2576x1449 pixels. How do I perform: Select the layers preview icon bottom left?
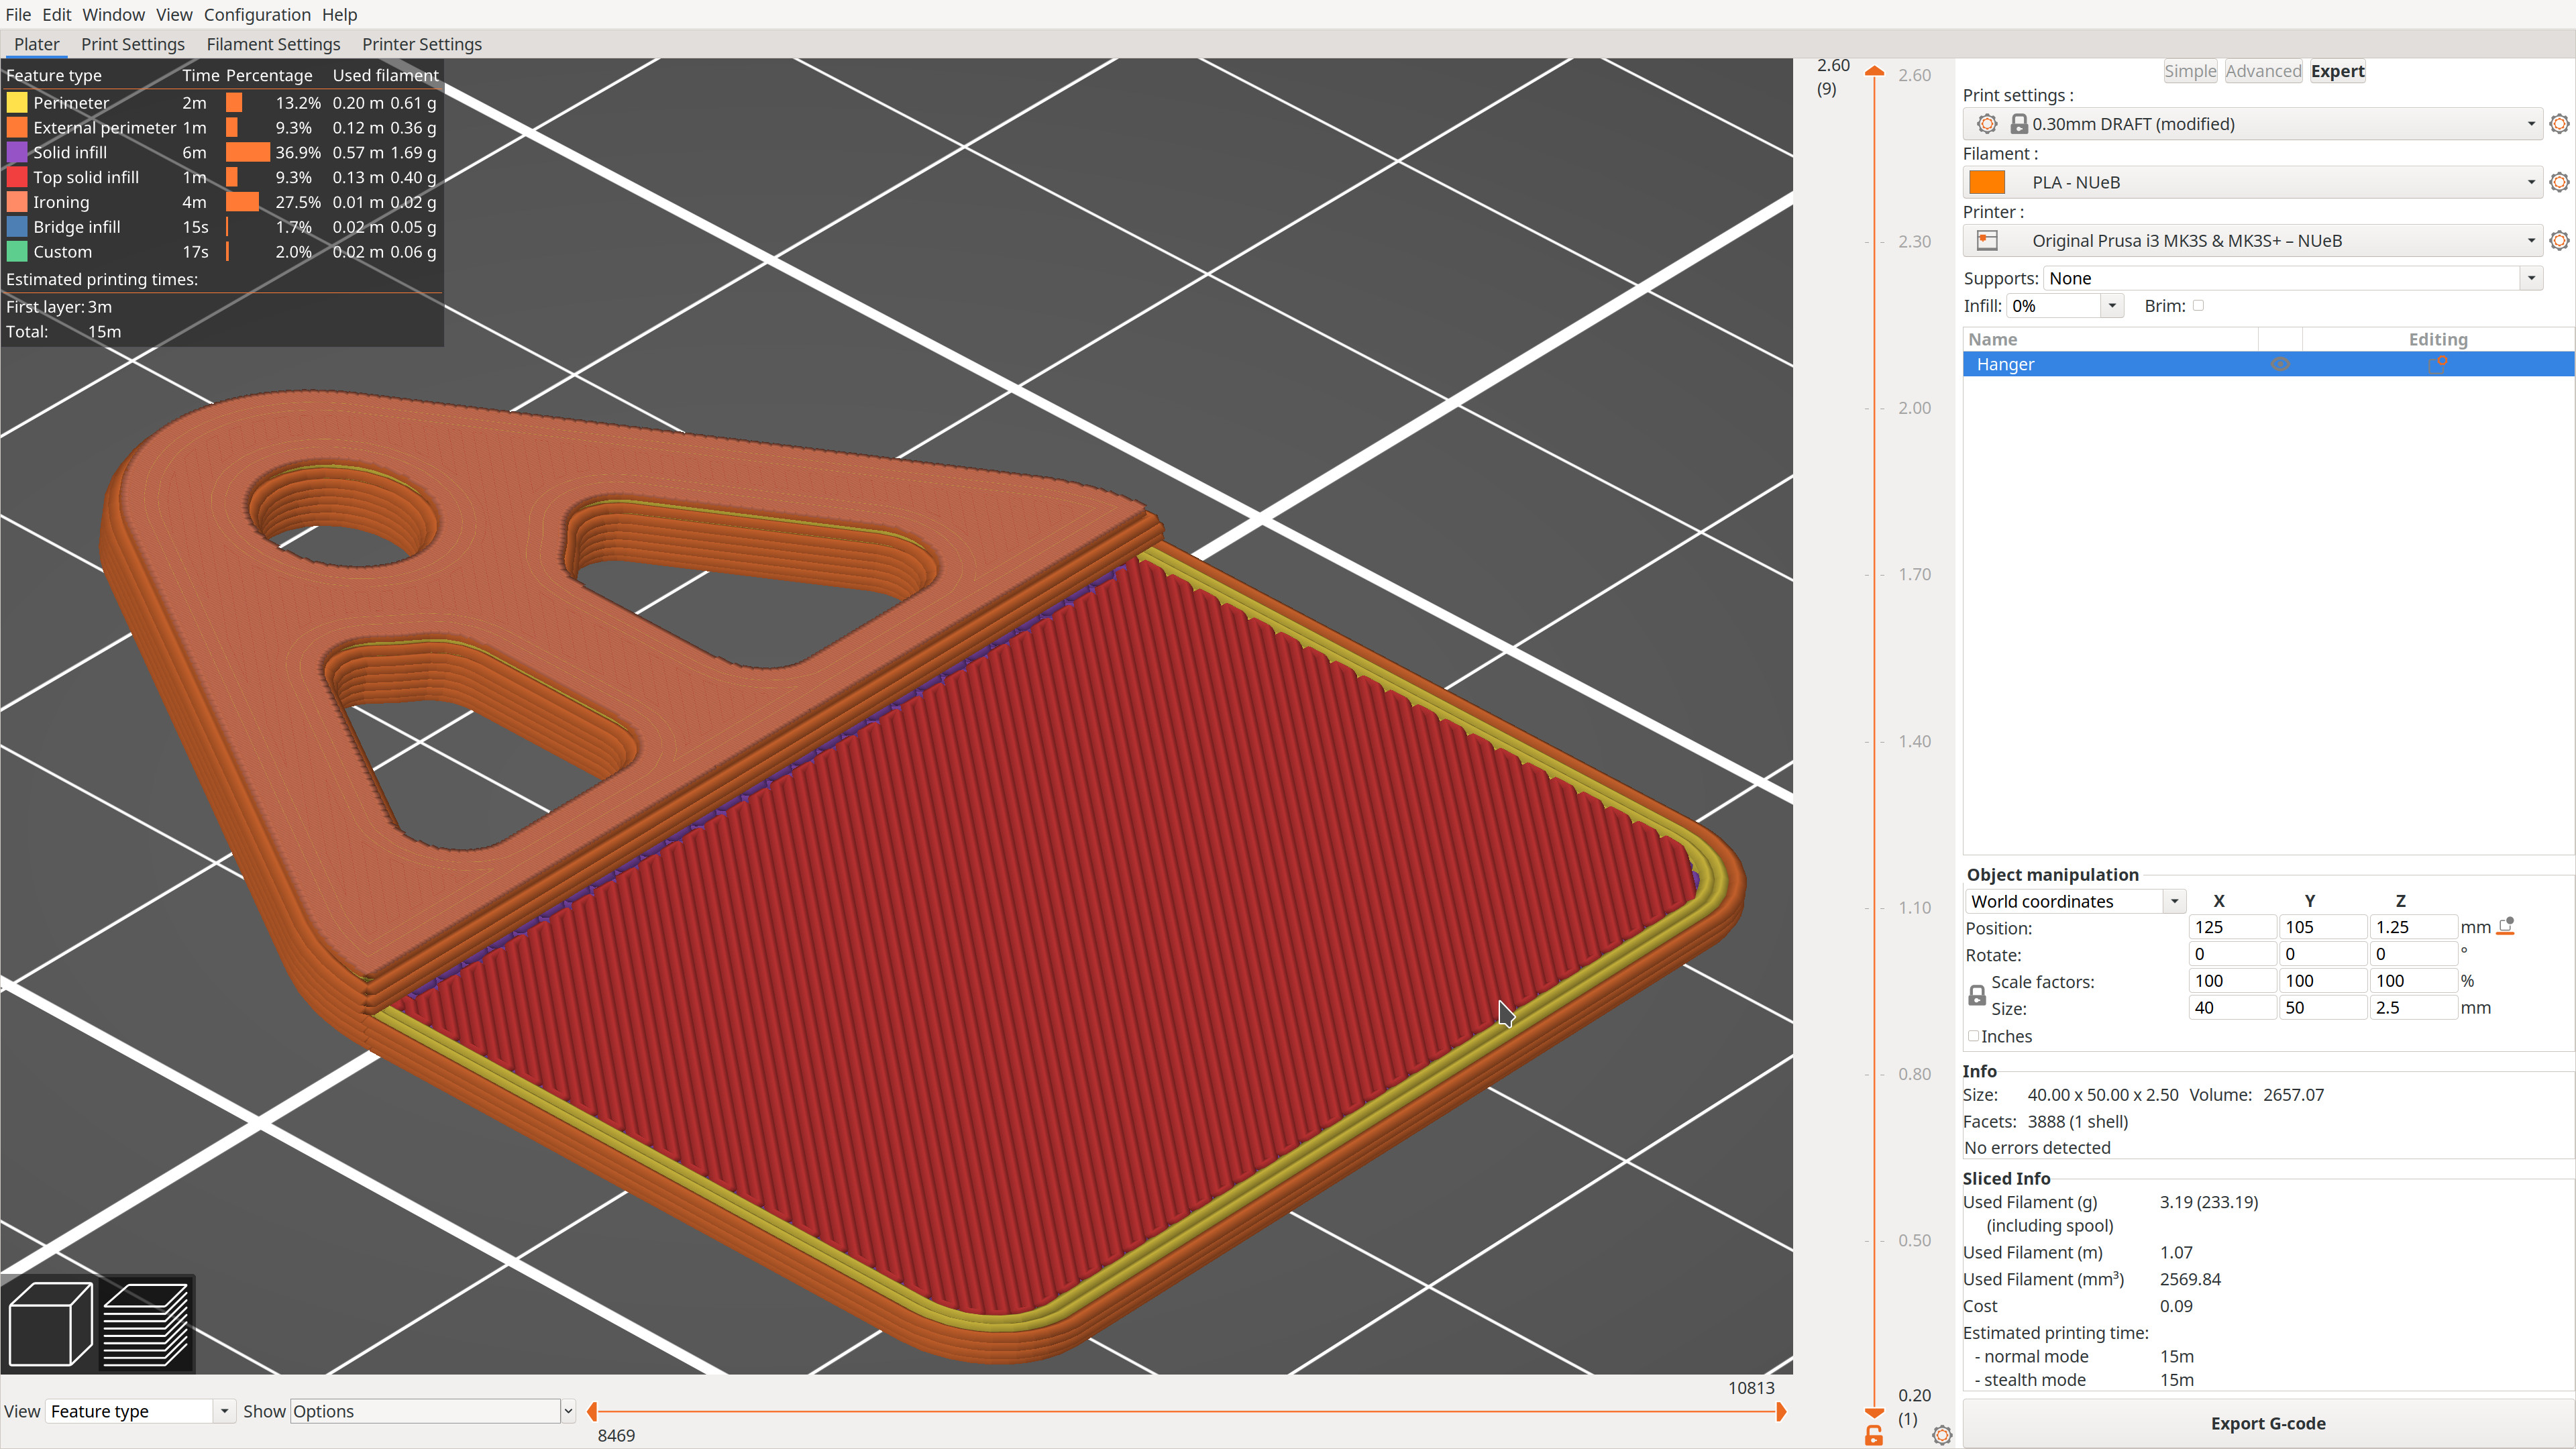(x=146, y=1323)
